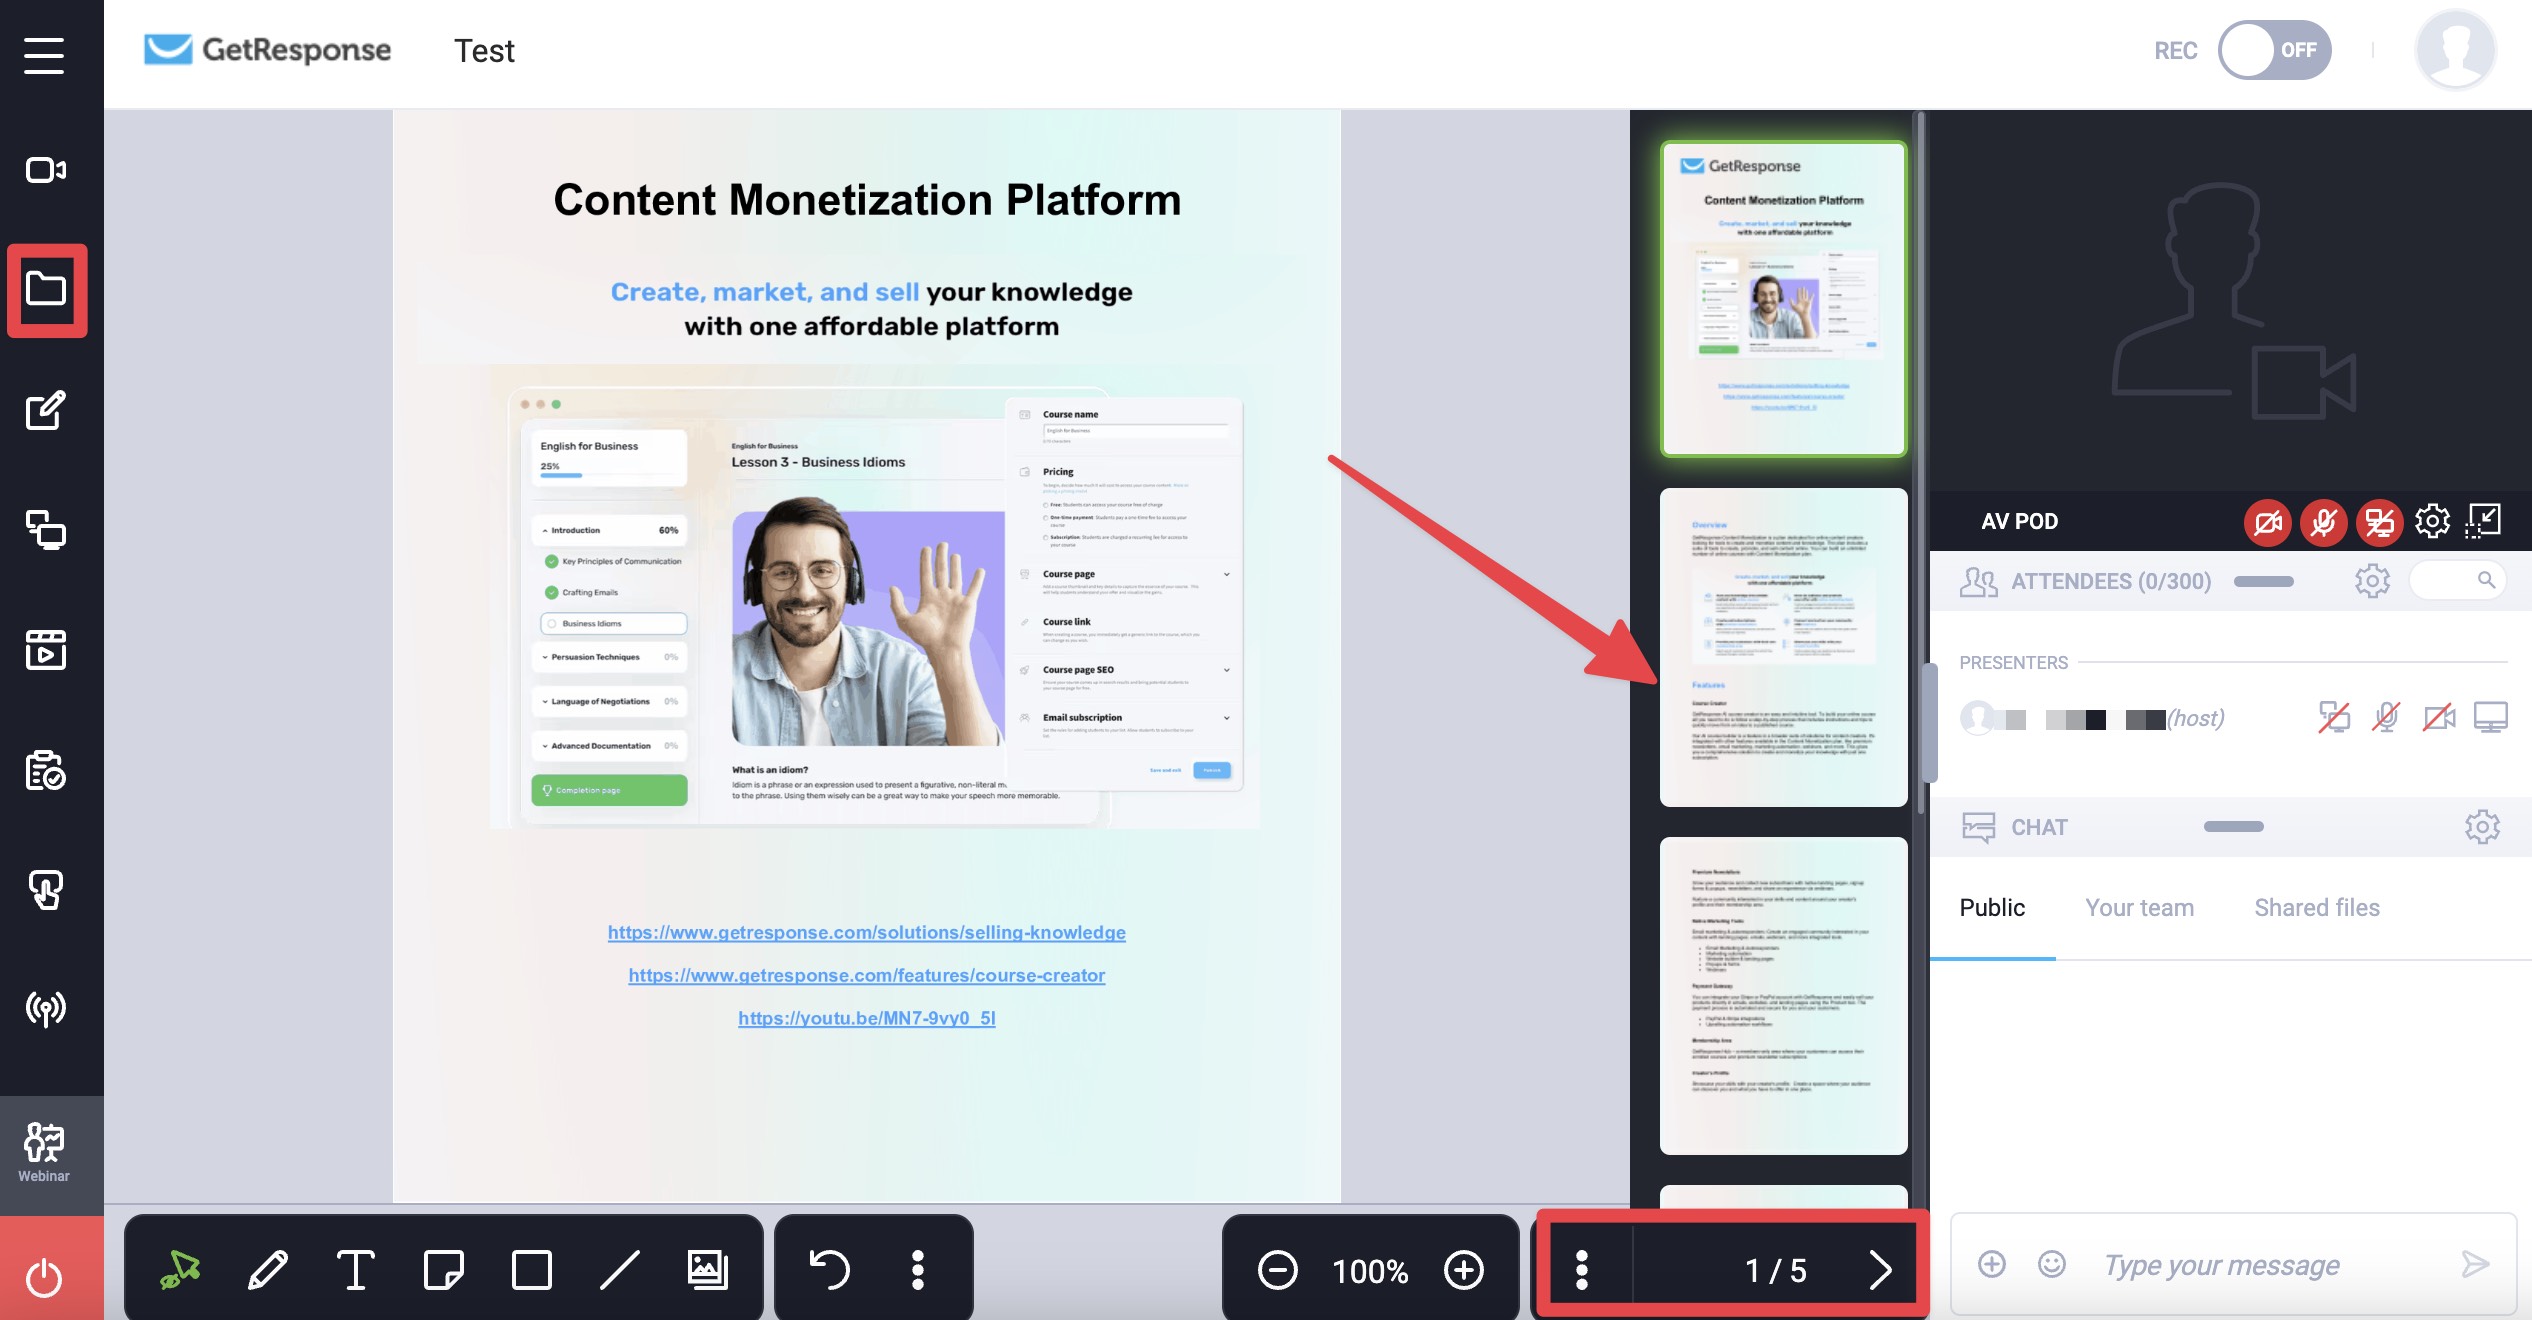Open the user profile avatar

coord(2455,50)
